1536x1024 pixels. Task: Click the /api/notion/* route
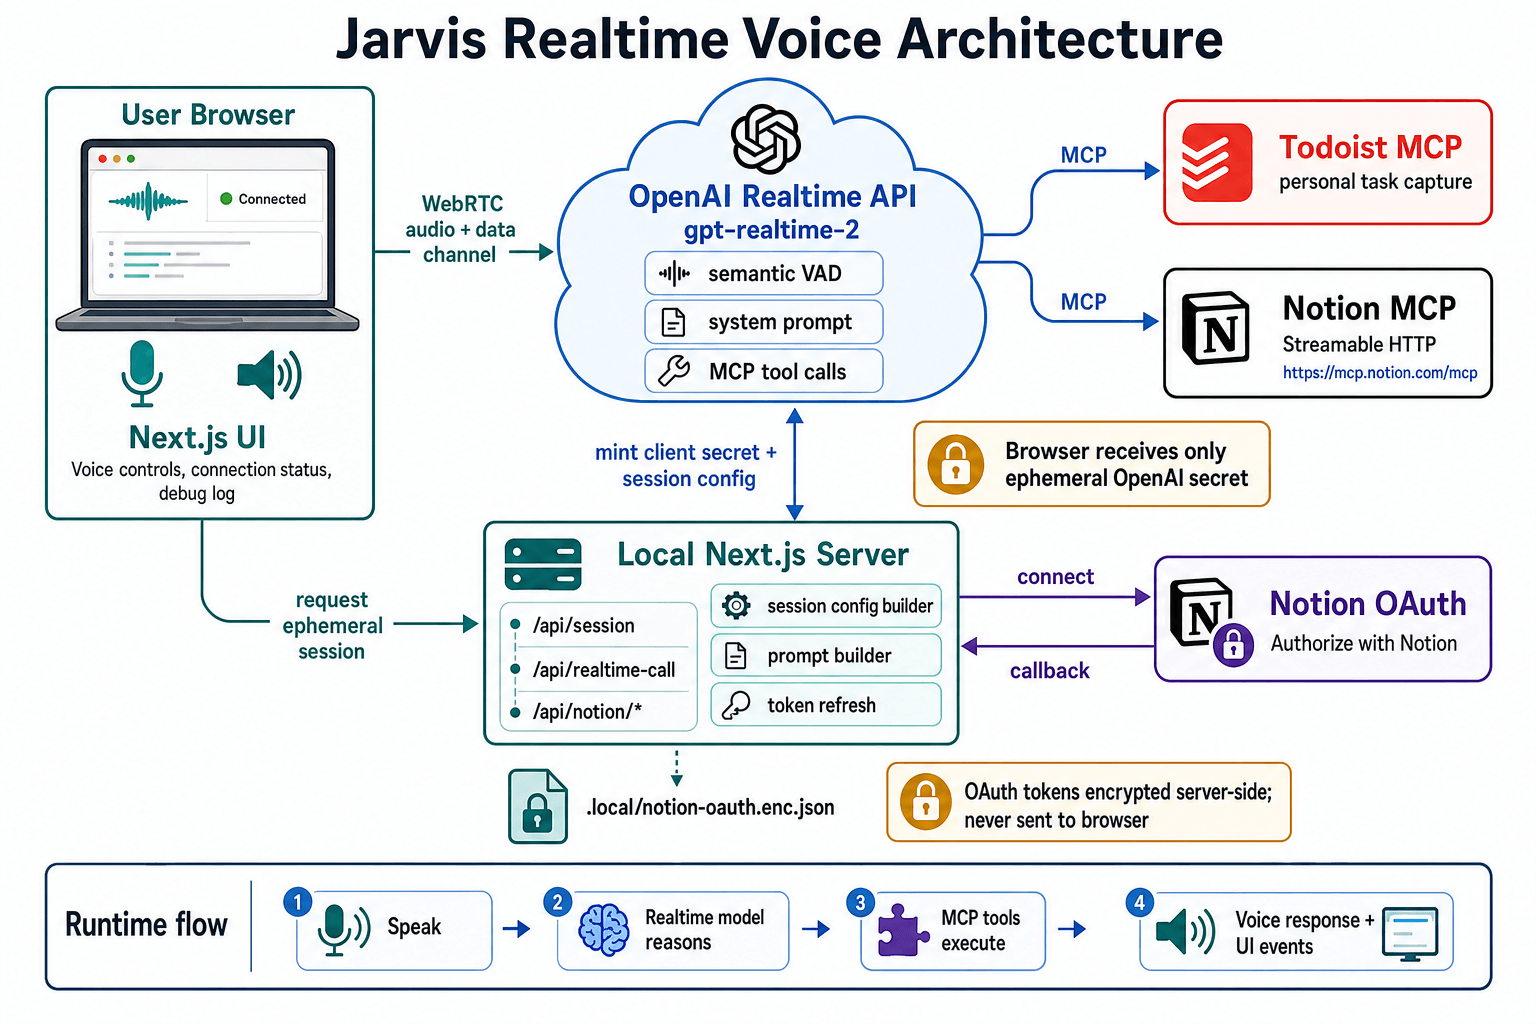[587, 712]
